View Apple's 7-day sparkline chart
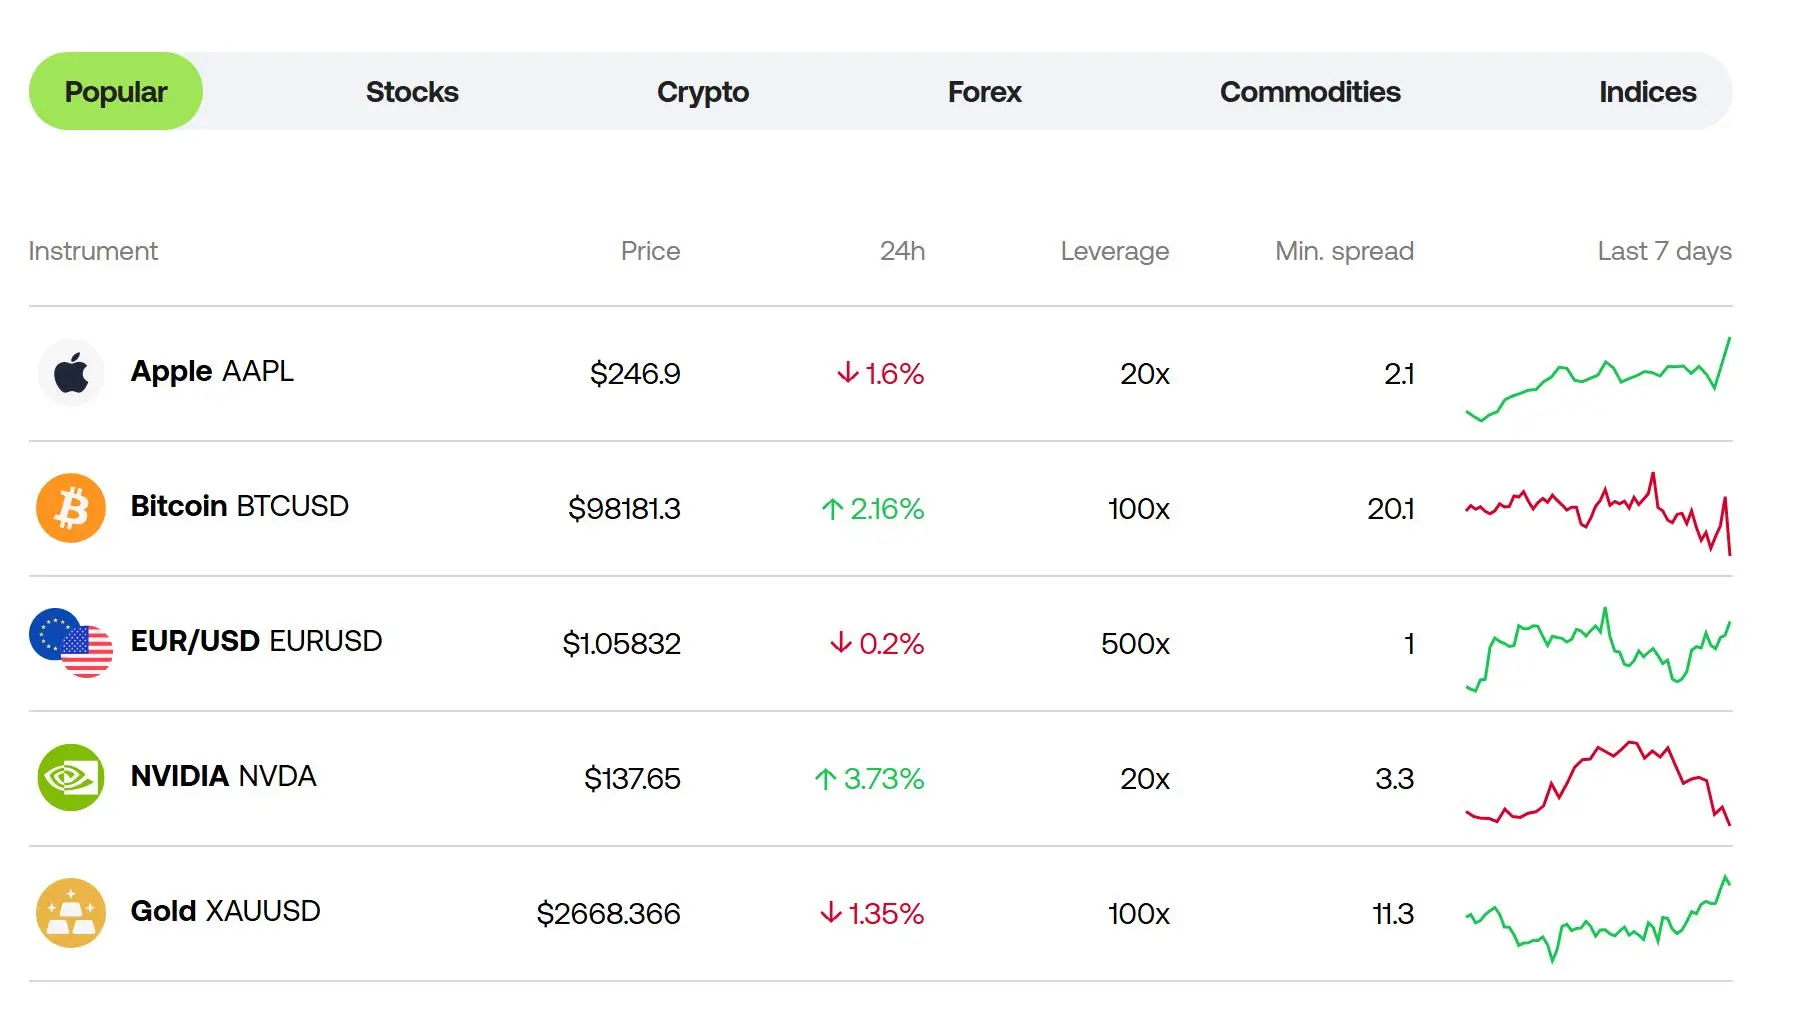The width and height of the screenshot is (1818, 1015). pyautogui.click(x=1598, y=379)
